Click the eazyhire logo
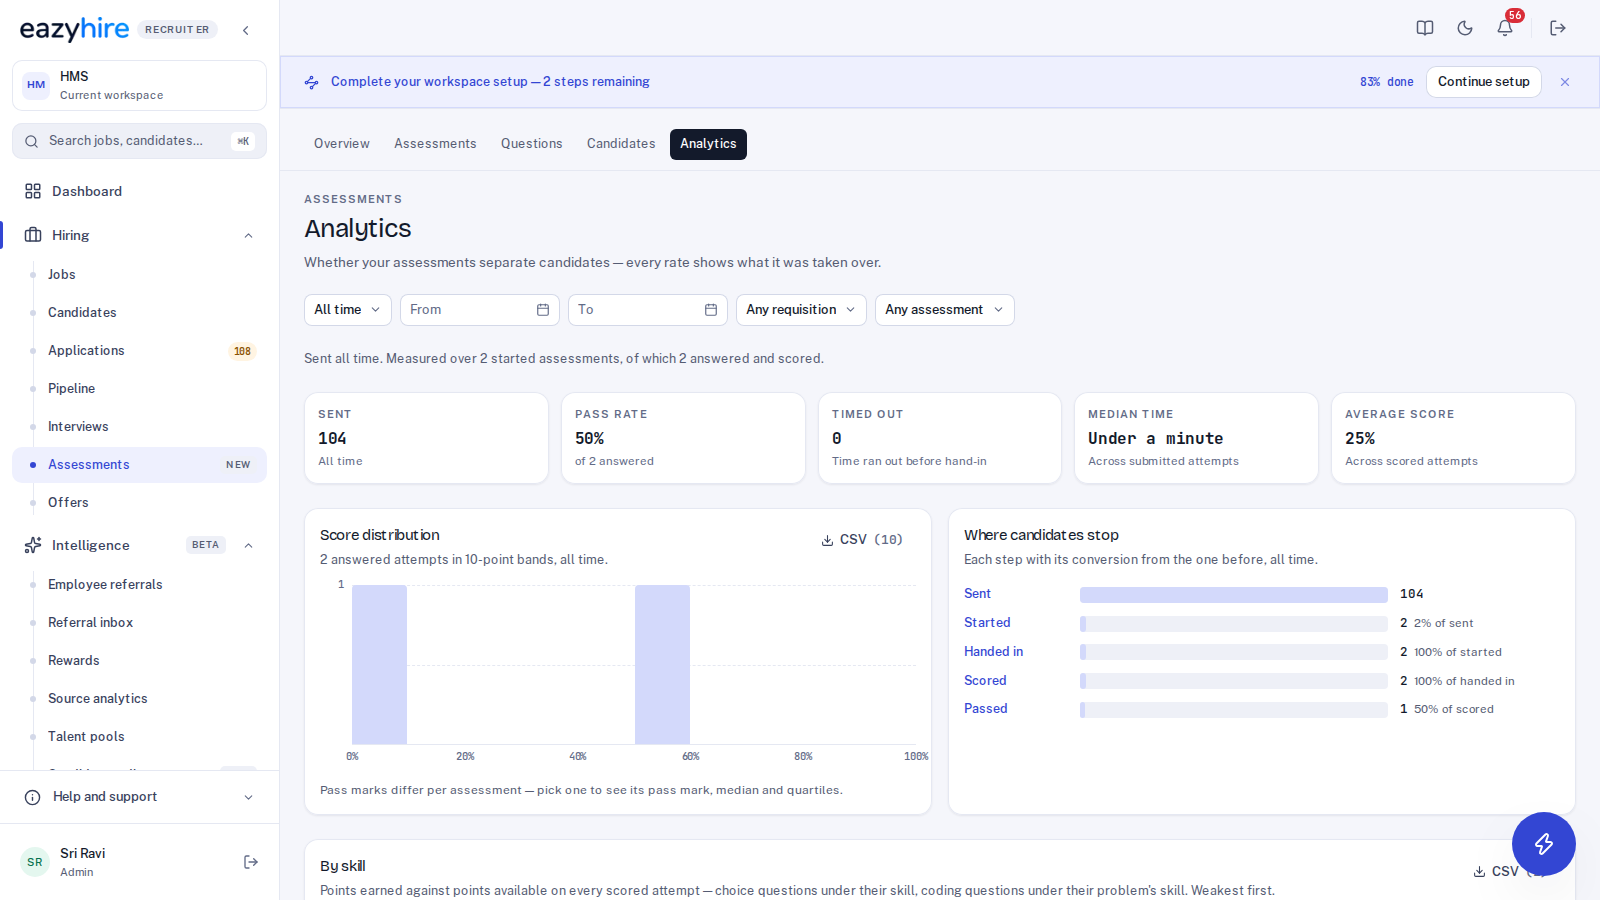 click(x=74, y=29)
